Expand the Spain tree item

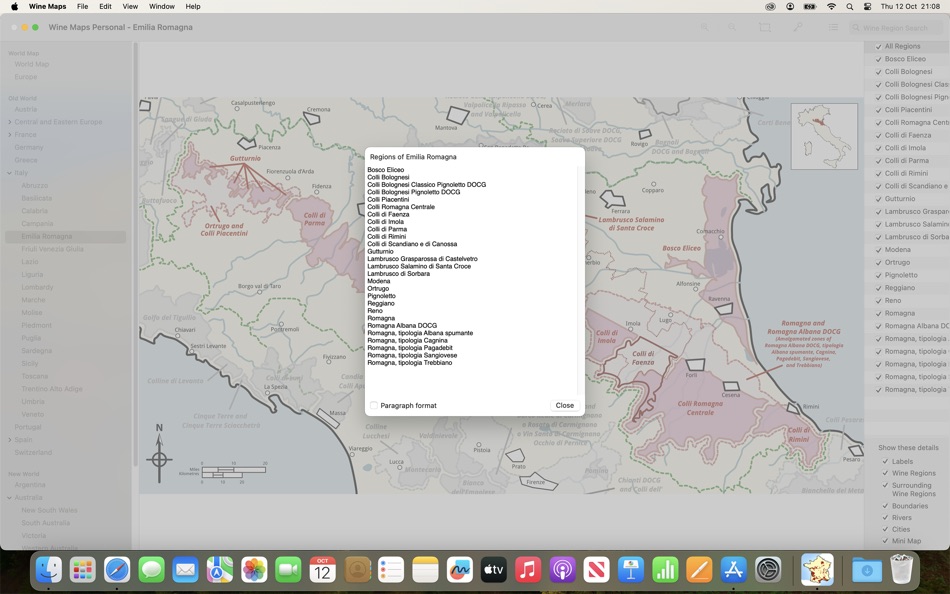10,440
